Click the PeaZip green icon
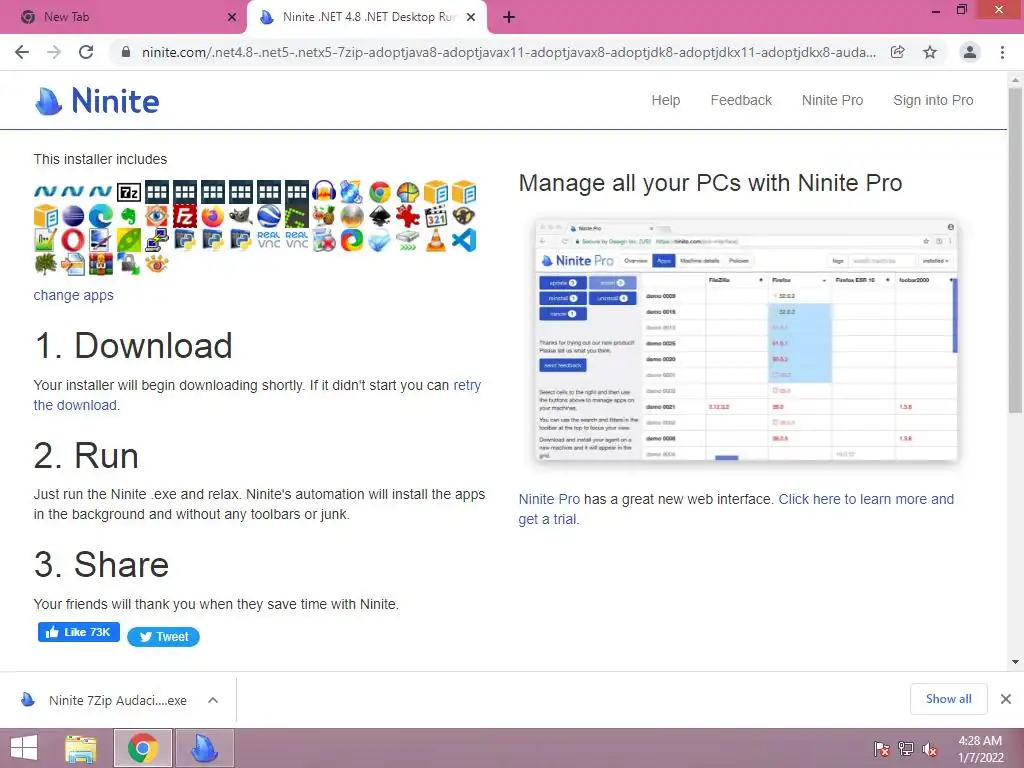The image size is (1024, 768). coord(129,240)
